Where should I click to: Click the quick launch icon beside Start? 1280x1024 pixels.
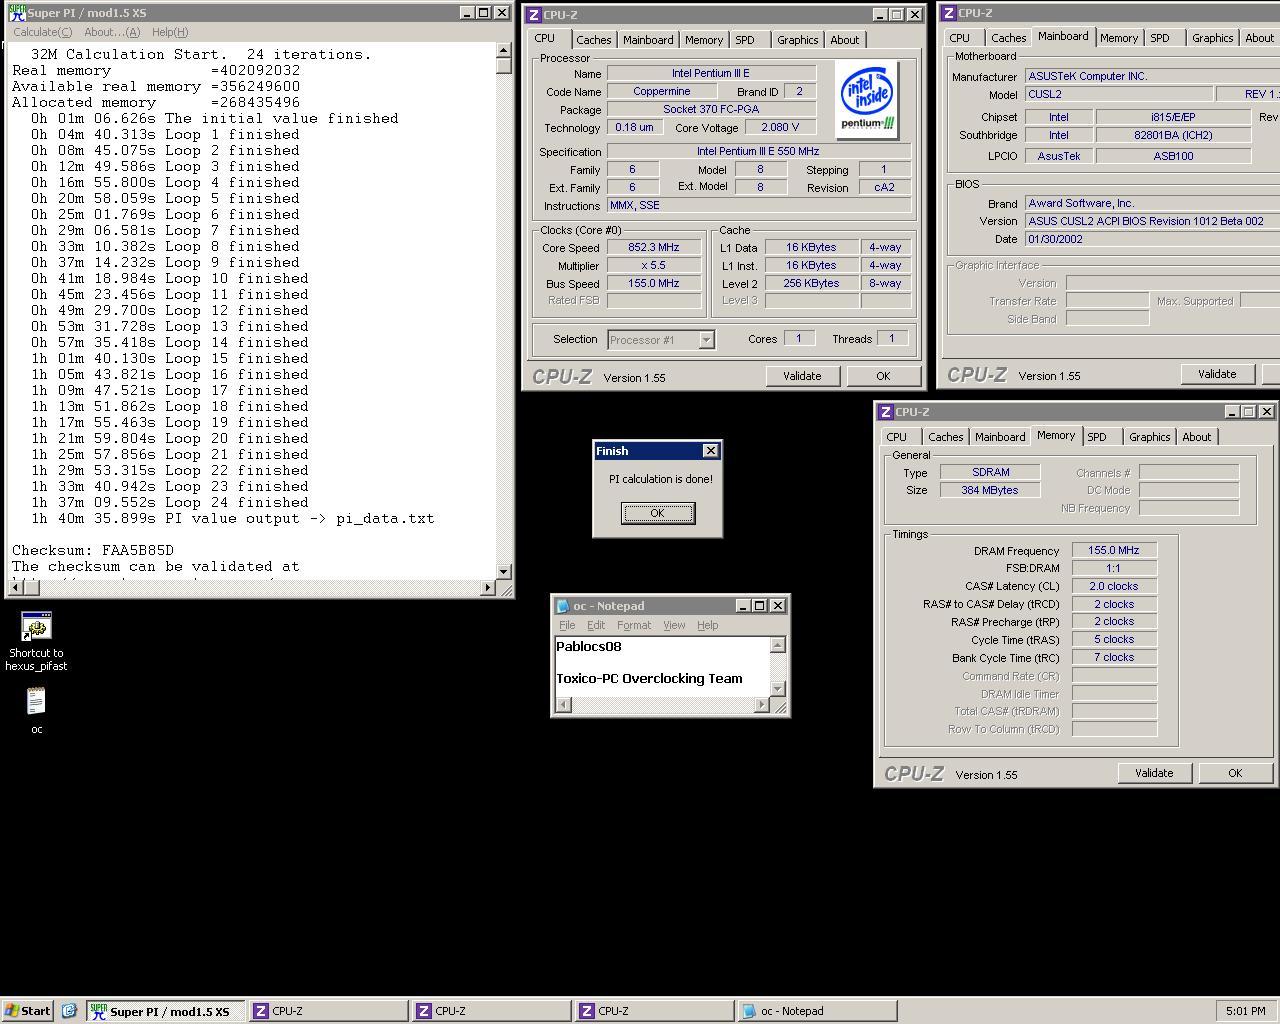pos(69,1011)
